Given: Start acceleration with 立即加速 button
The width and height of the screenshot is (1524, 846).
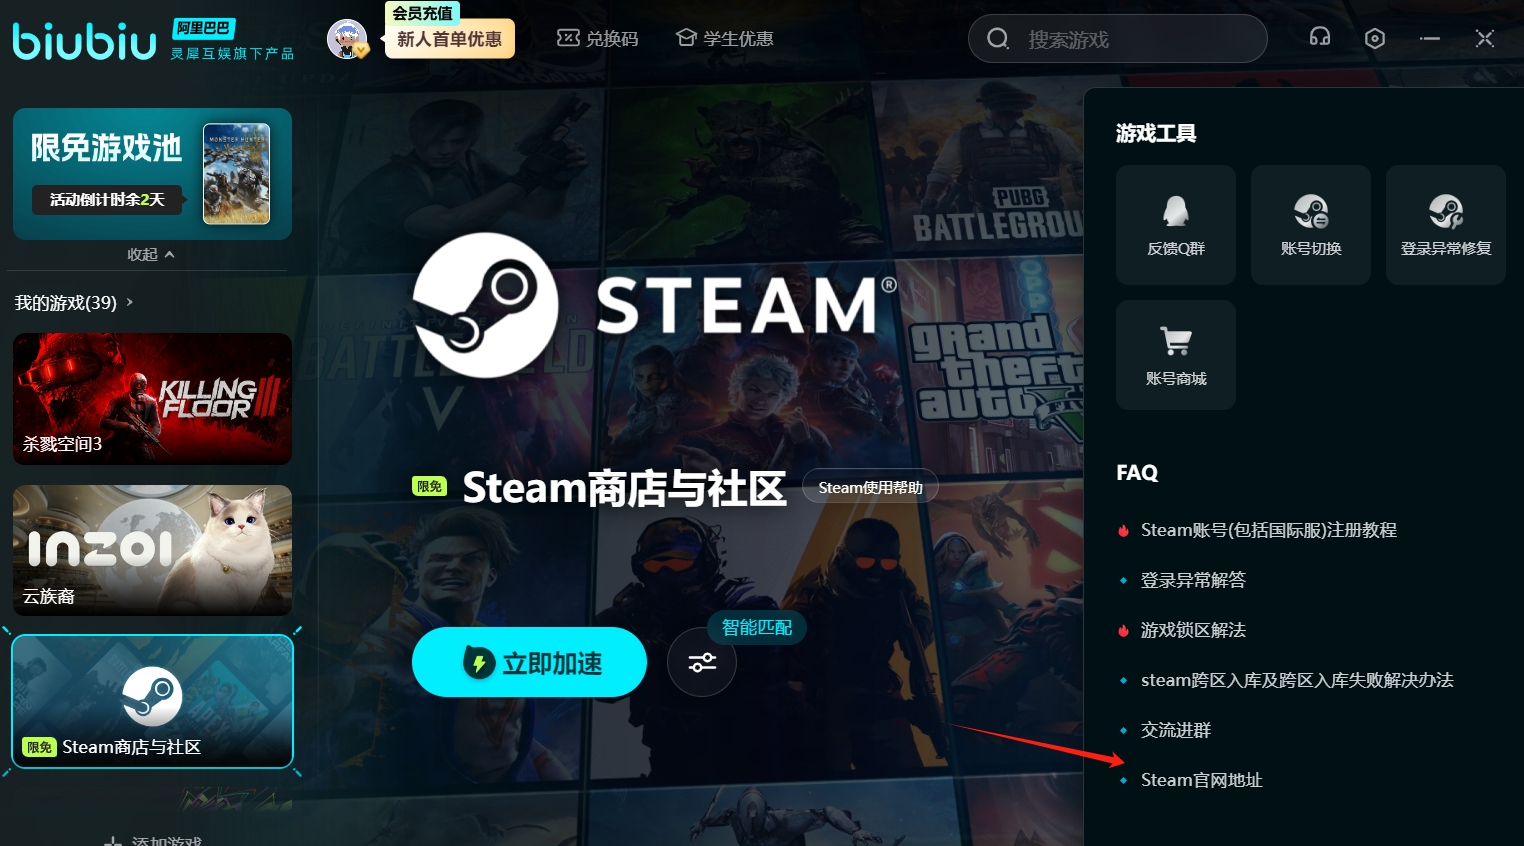Looking at the screenshot, I should coord(529,662).
